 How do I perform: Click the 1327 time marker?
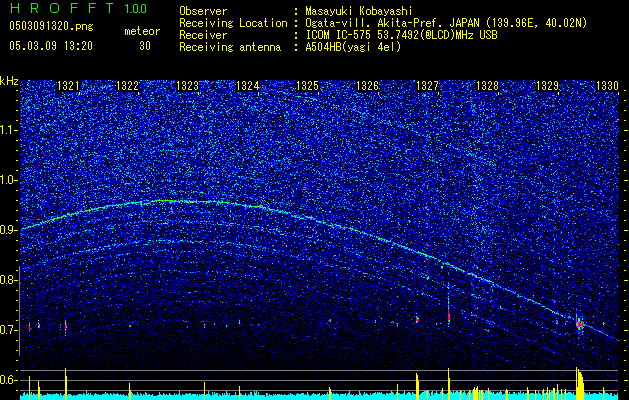click(428, 86)
